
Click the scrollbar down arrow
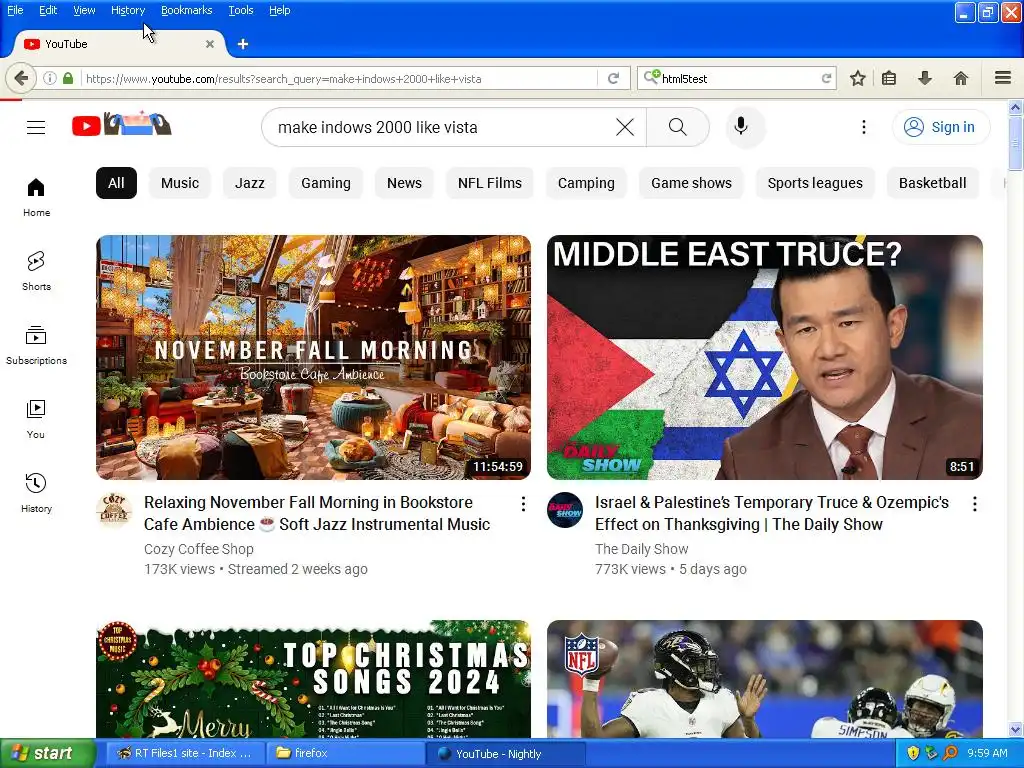pos(1016,729)
